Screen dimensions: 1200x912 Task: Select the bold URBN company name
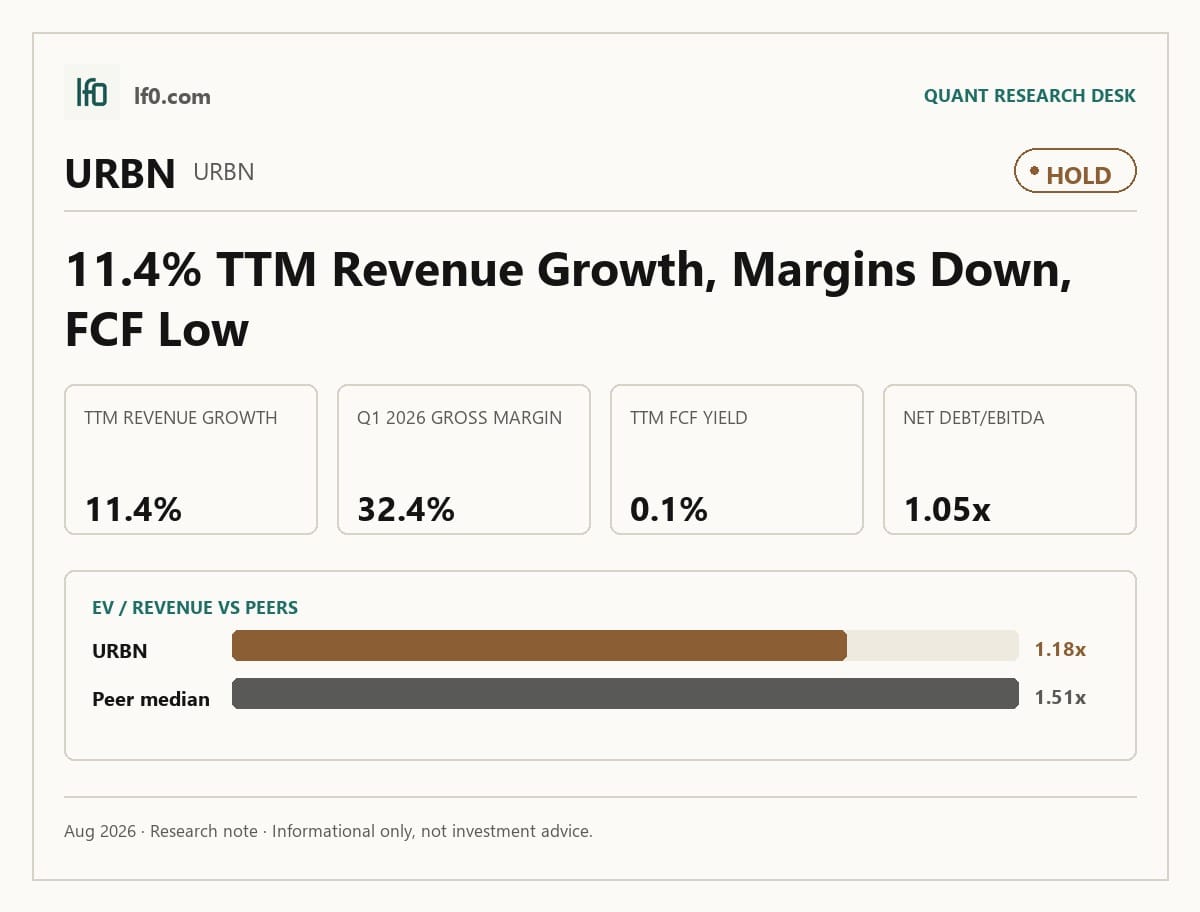click(x=120, y=174)
